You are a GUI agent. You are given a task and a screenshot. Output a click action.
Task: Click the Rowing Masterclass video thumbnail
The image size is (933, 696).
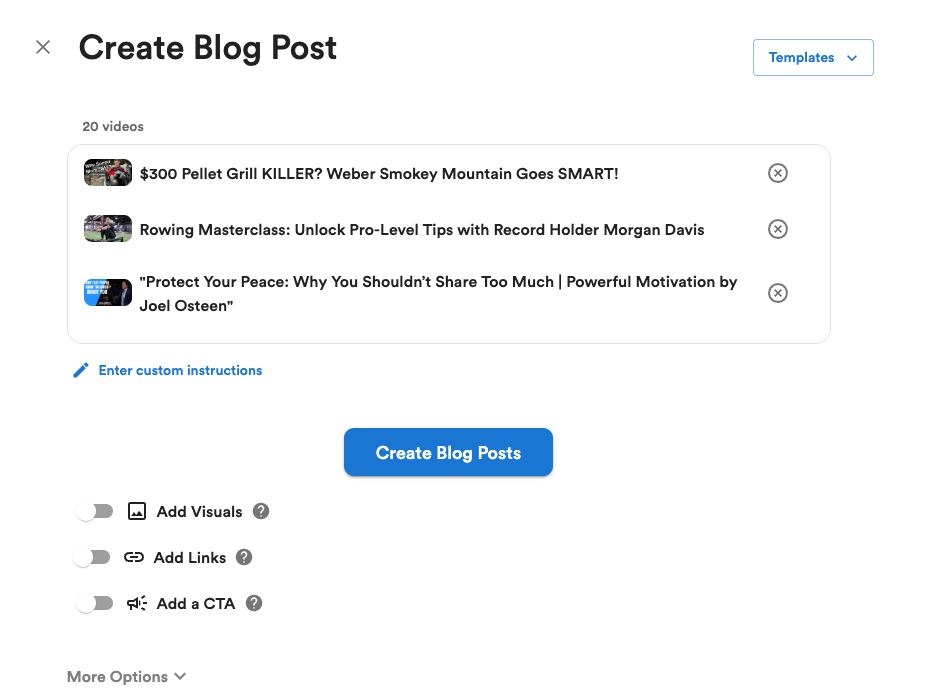[108, 229]
